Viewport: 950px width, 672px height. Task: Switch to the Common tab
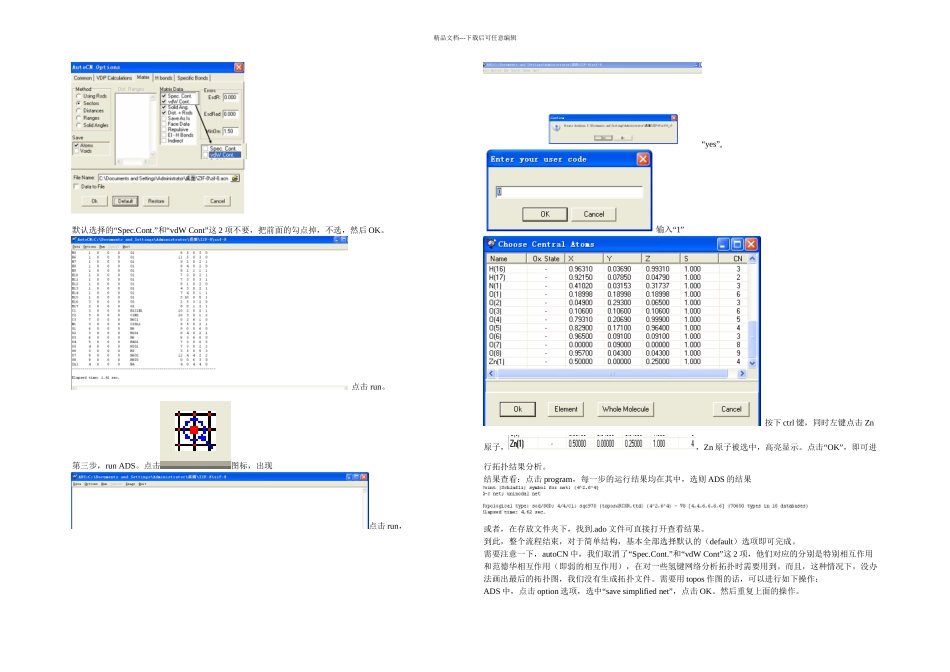(x=83, y=78)
